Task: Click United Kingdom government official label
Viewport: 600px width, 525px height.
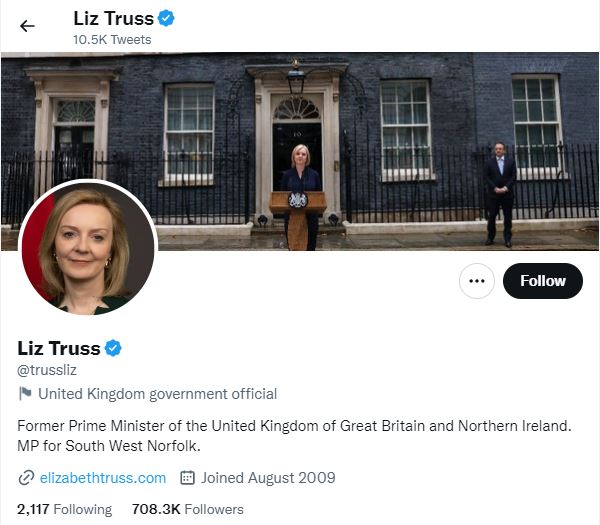Action: (x=157, y=394)
